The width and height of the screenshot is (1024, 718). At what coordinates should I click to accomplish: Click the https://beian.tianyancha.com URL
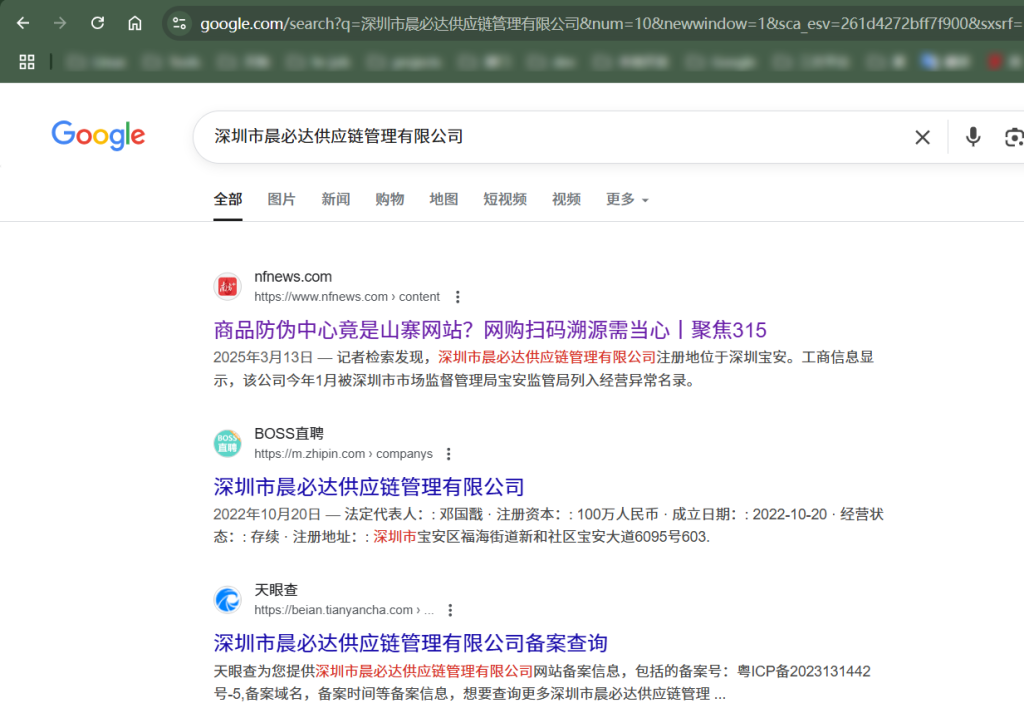(x=344, y=610)
